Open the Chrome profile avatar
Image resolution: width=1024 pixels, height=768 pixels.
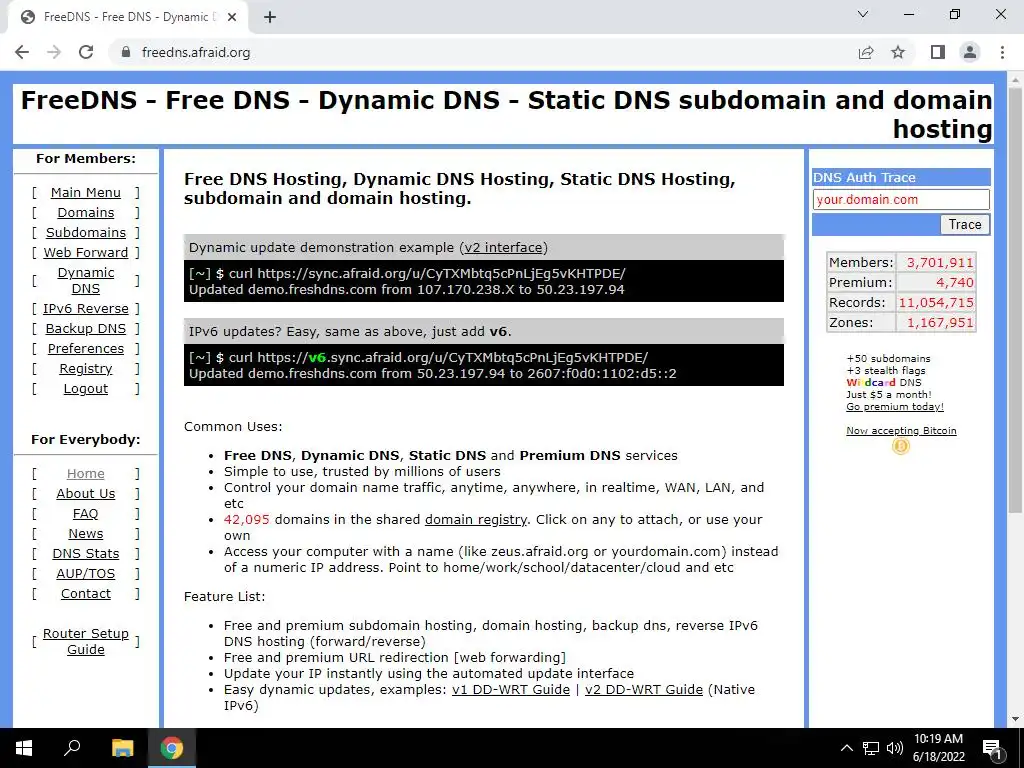[x=970, y=52]
